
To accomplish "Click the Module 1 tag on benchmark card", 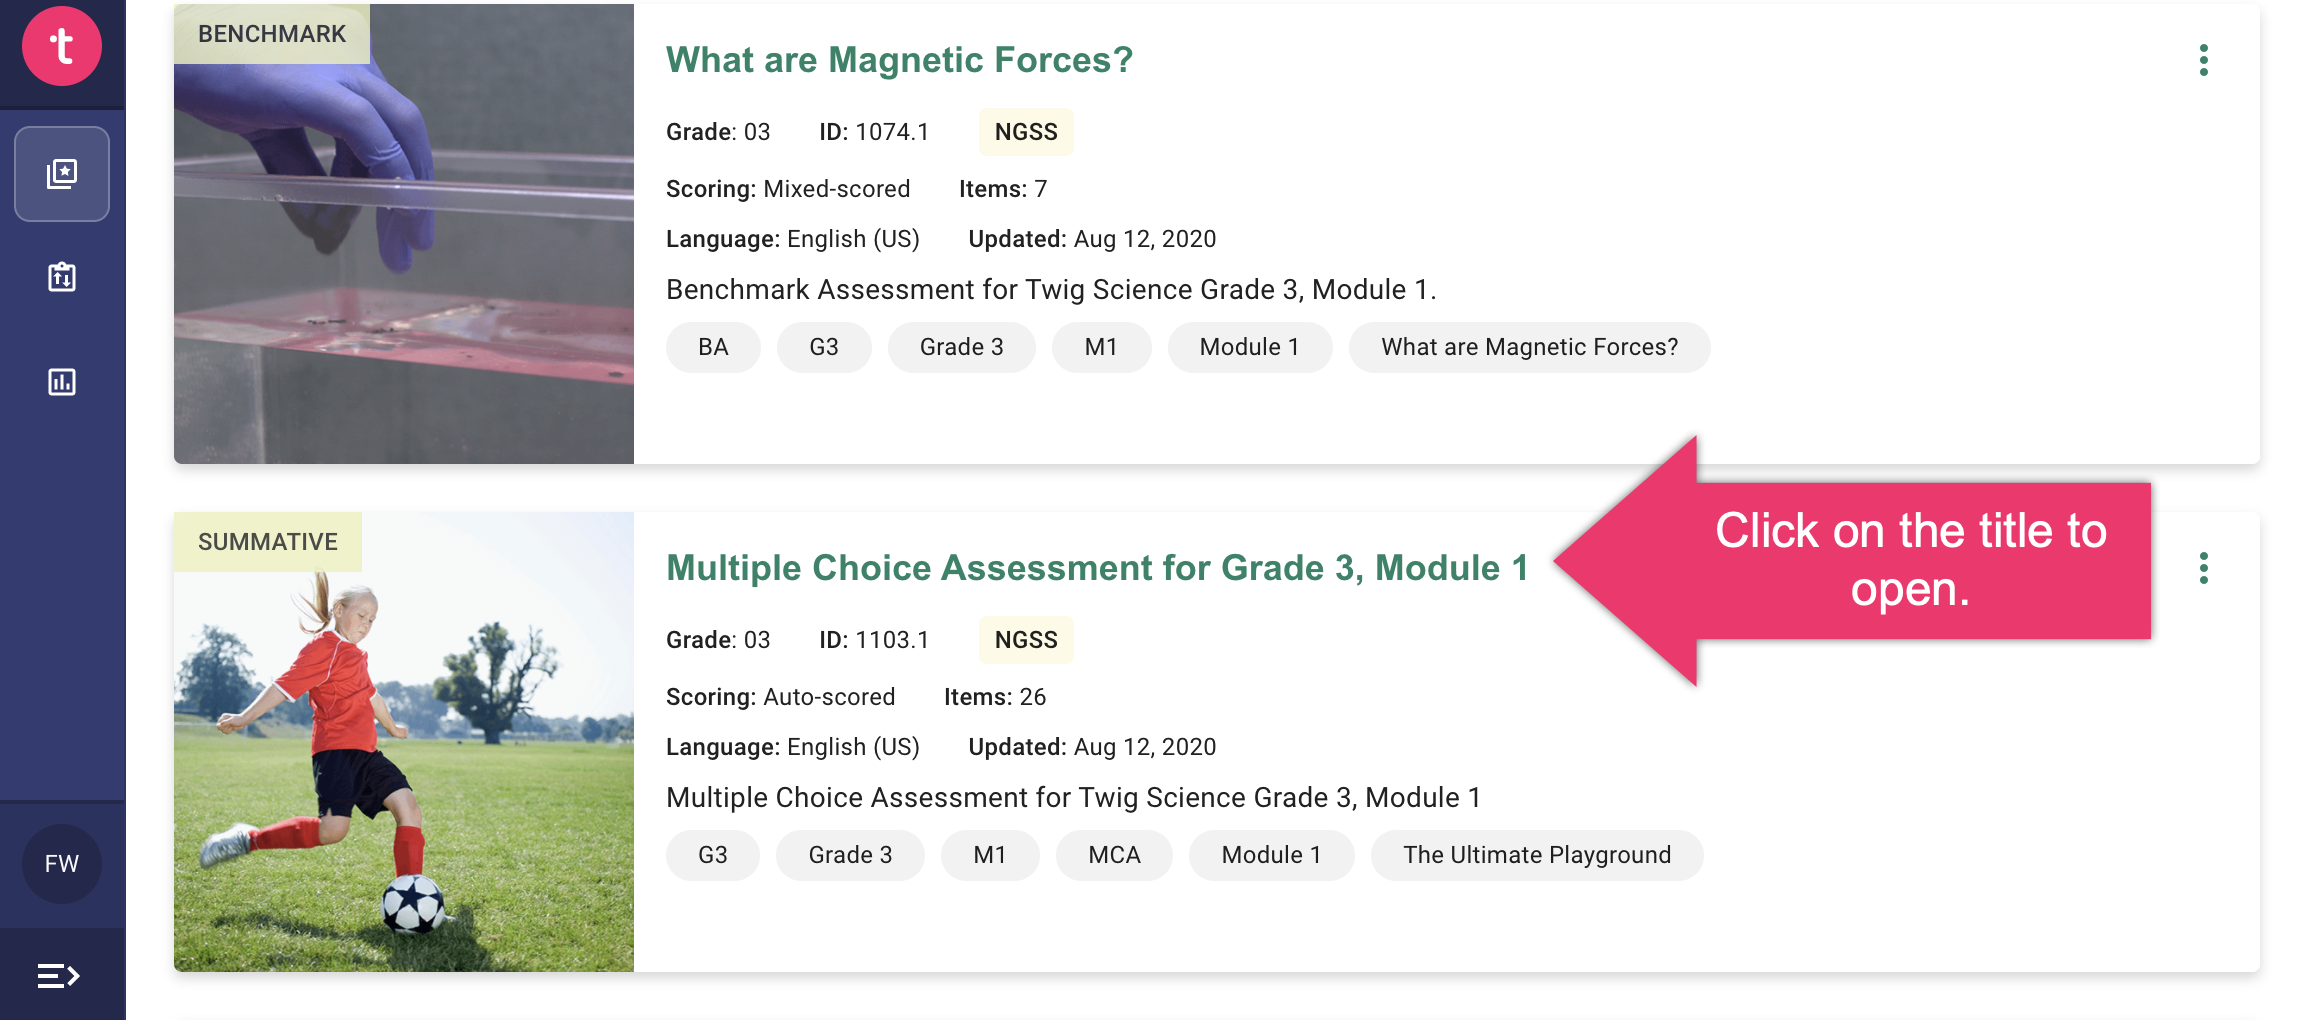I will click(1249, 347).
